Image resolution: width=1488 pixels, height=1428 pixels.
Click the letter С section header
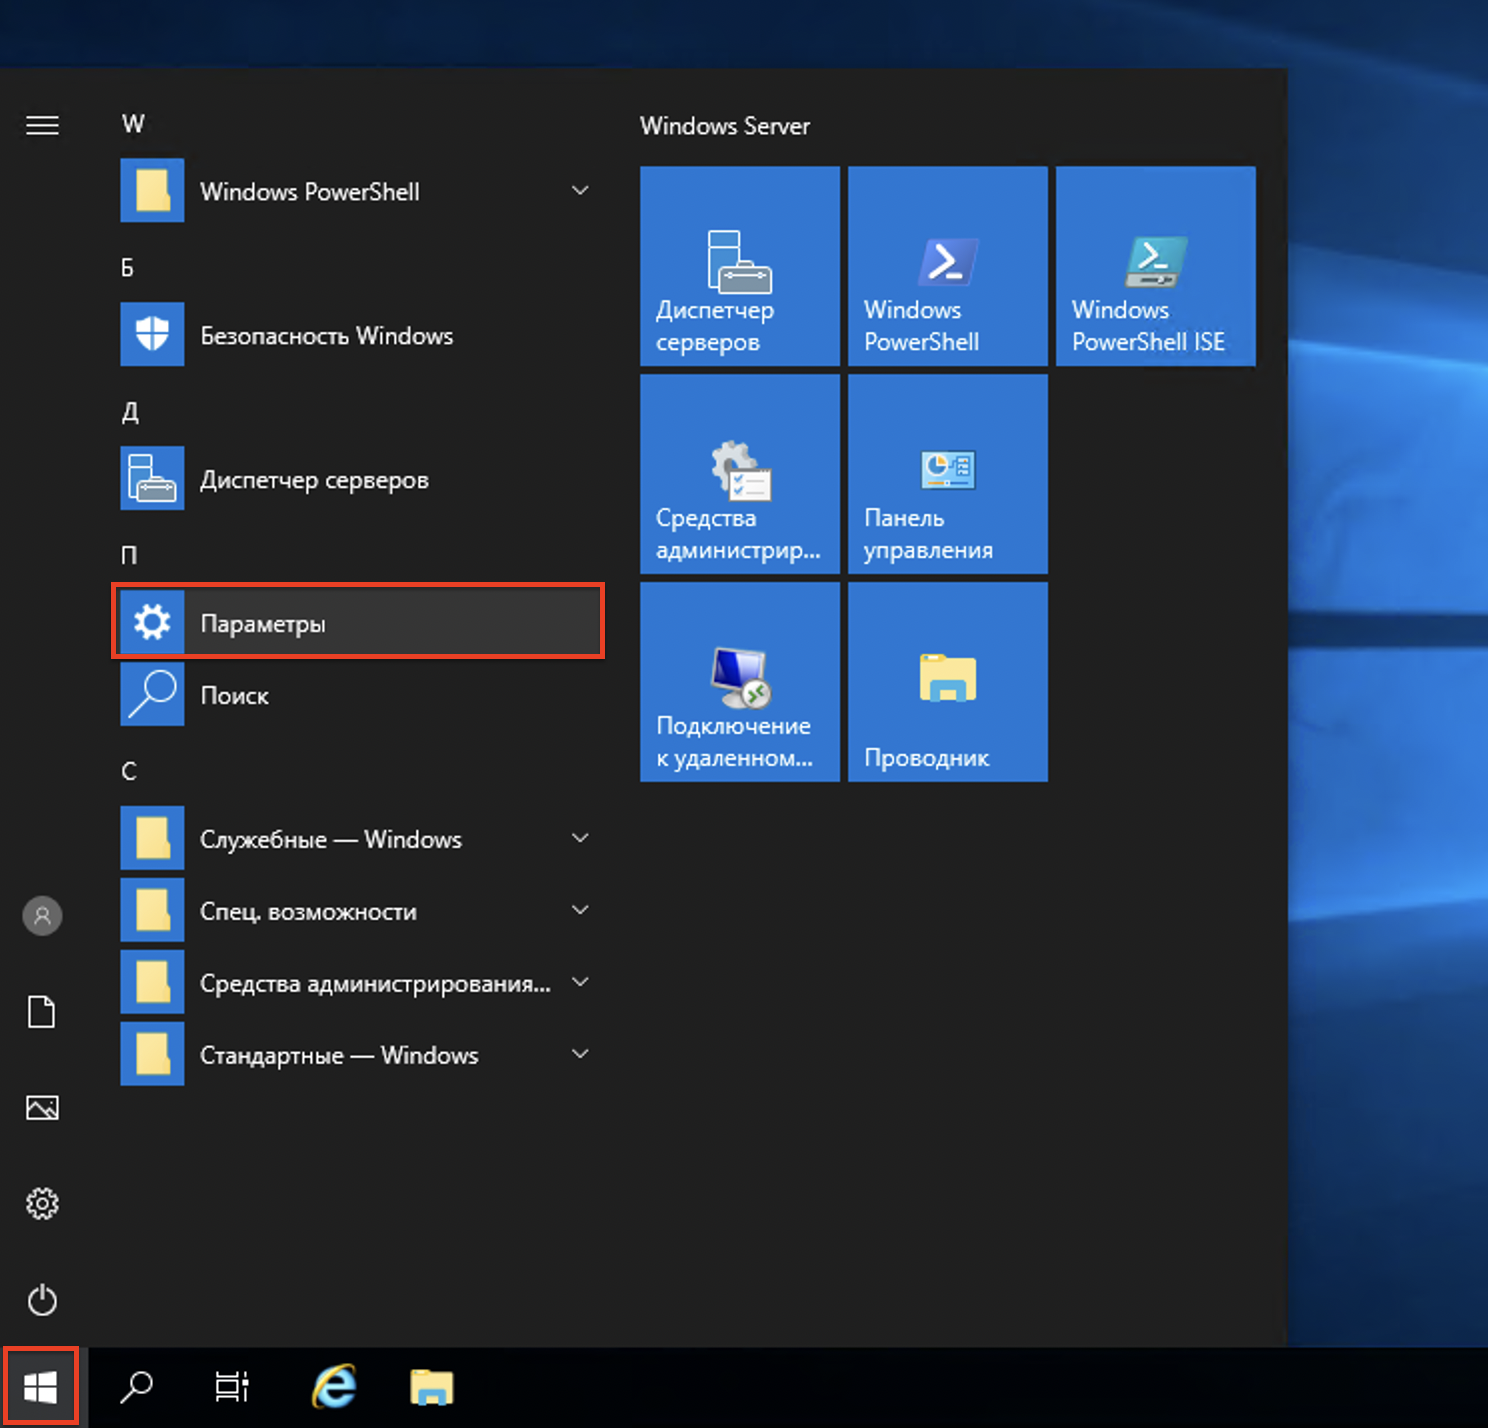(129, 771)
